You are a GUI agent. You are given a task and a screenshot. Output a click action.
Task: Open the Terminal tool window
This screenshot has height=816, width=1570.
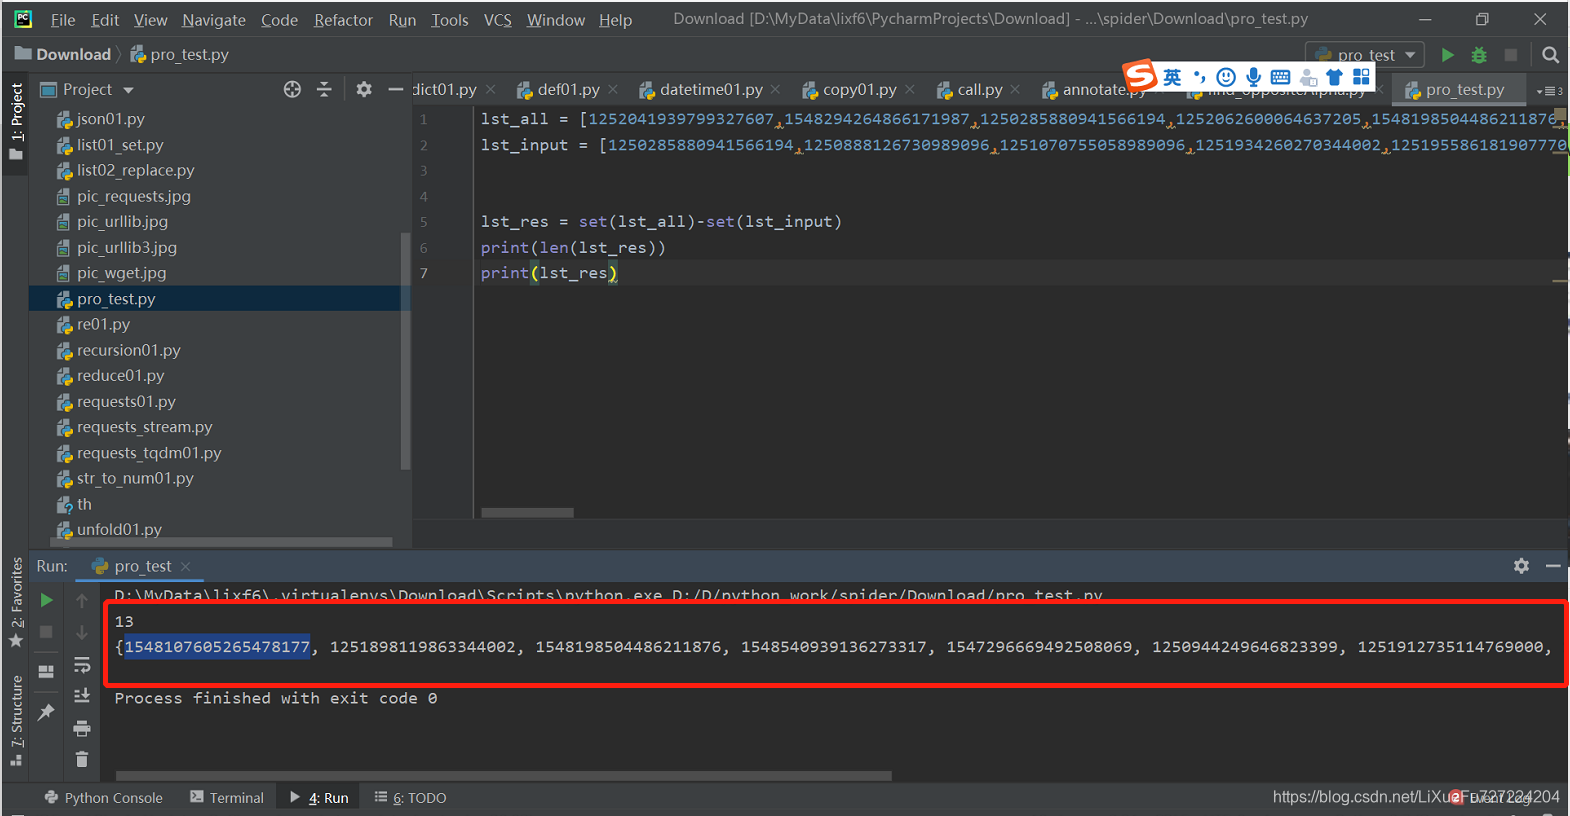coord(227,798)
